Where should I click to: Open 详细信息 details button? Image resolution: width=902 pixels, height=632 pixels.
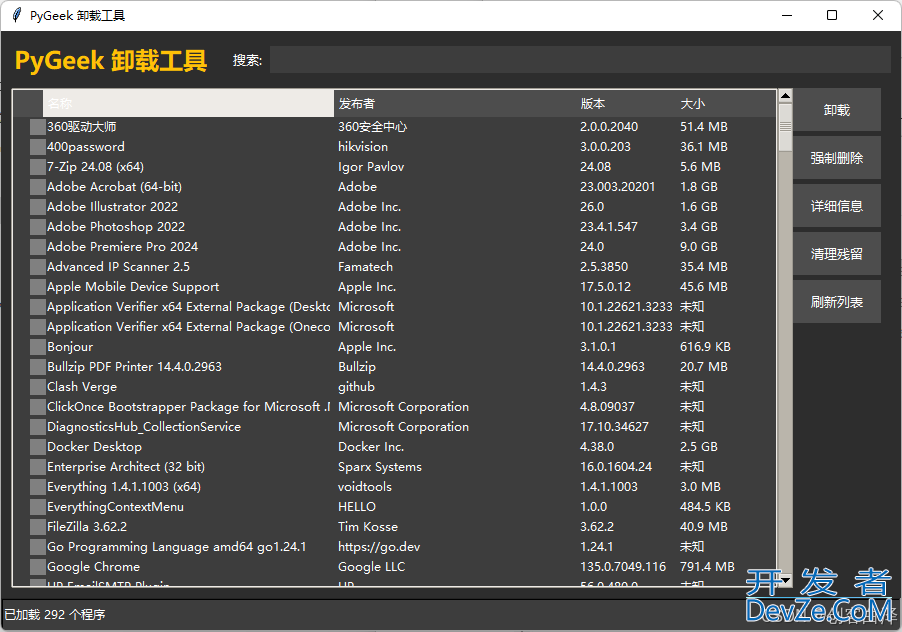pos(836,206)
